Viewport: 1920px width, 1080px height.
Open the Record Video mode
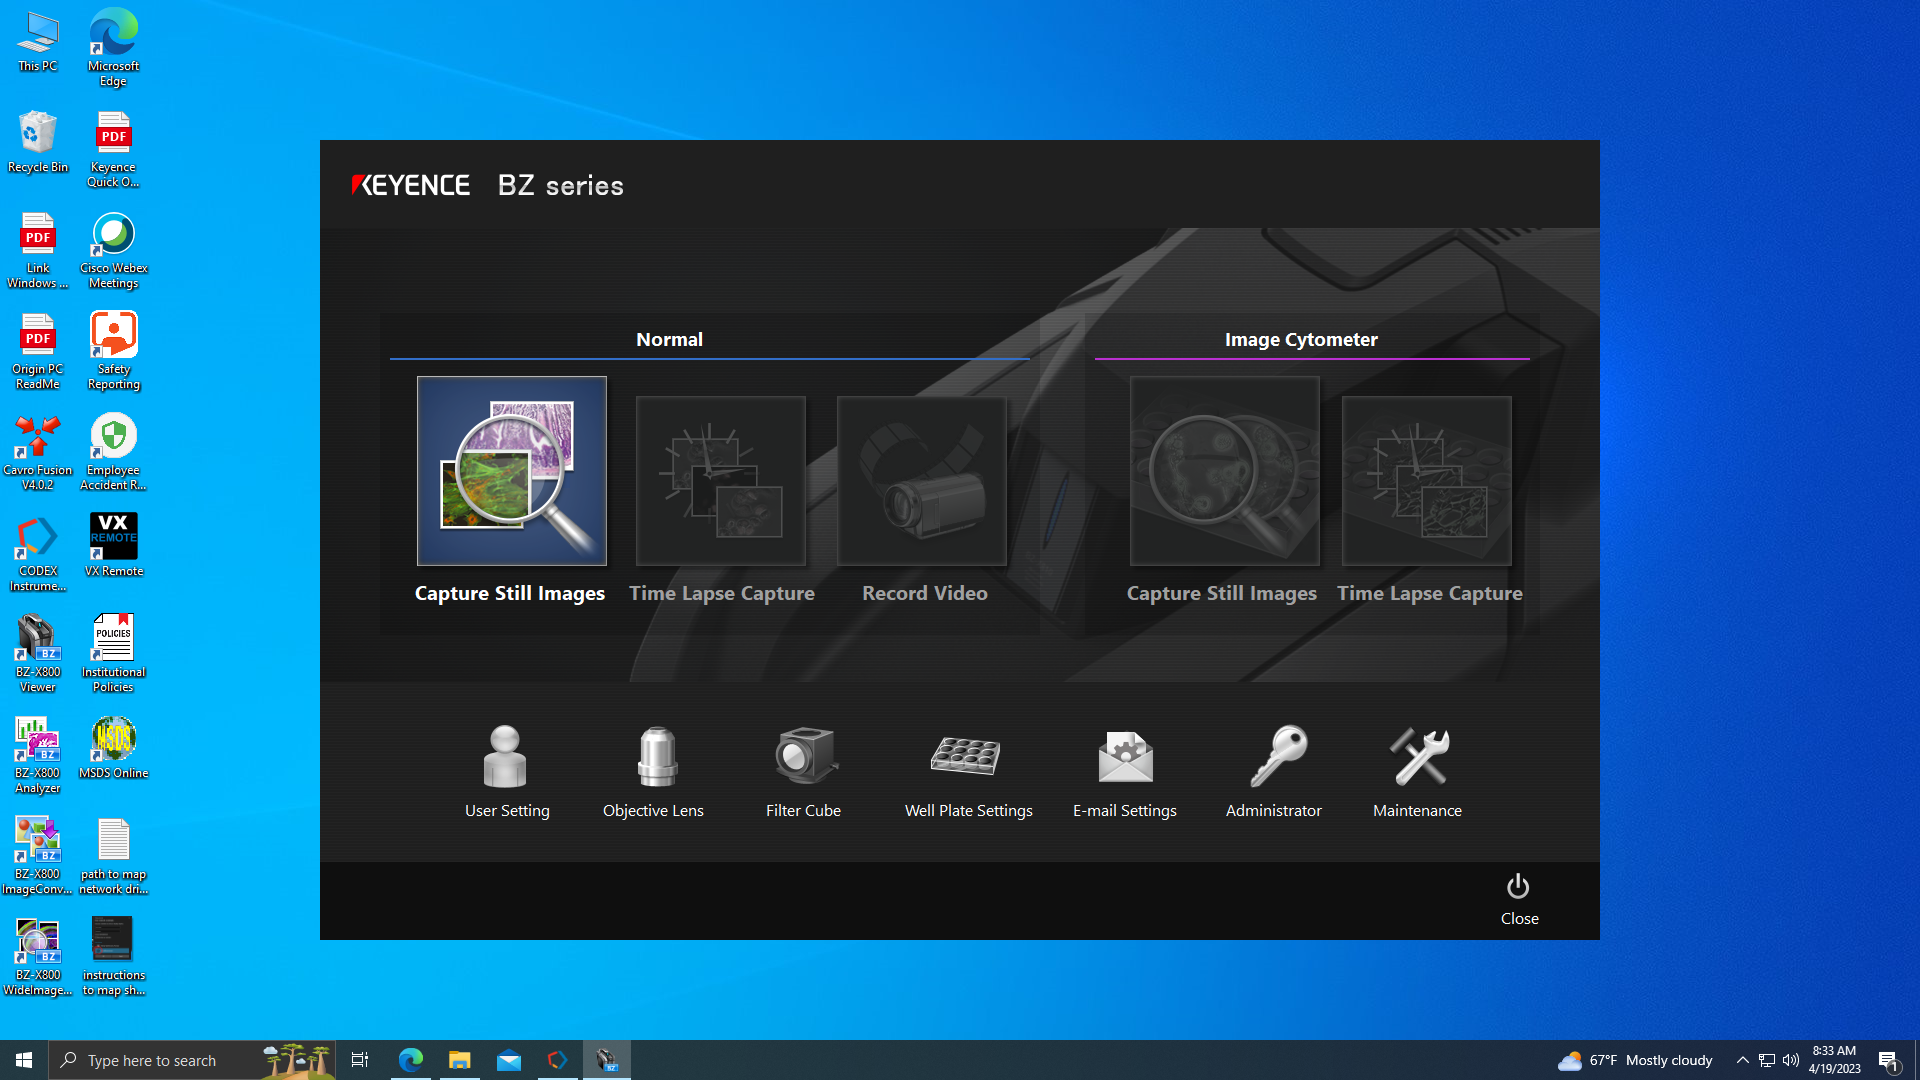921,481
